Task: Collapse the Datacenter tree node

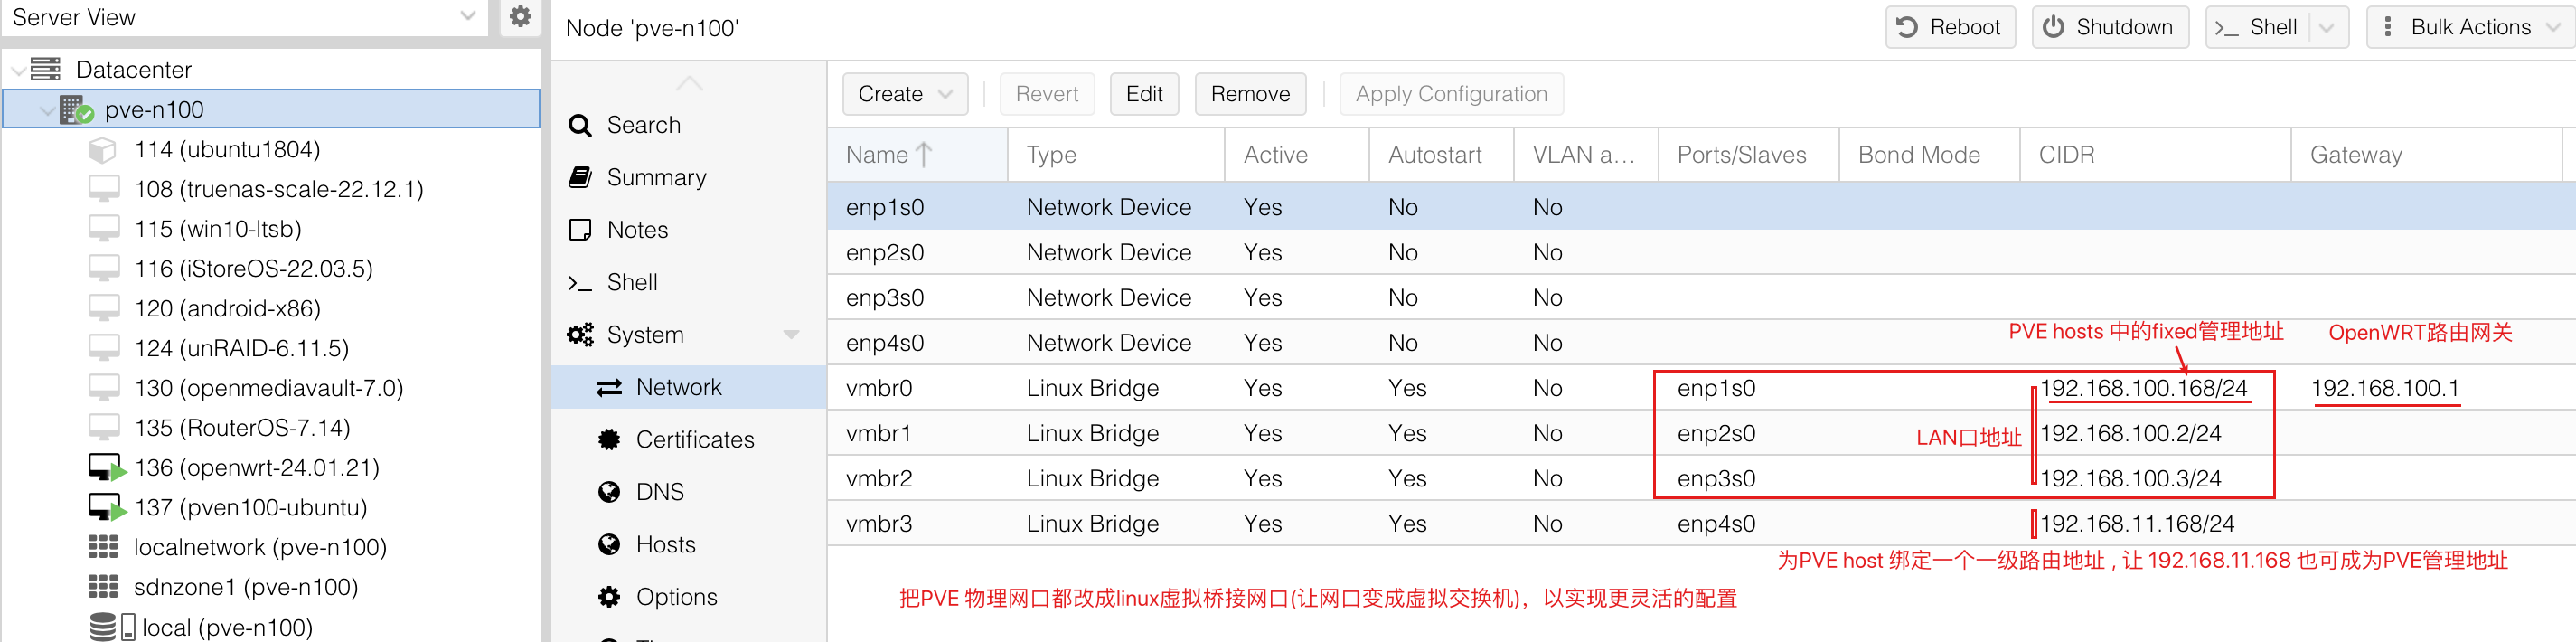Action: [19, 70]
